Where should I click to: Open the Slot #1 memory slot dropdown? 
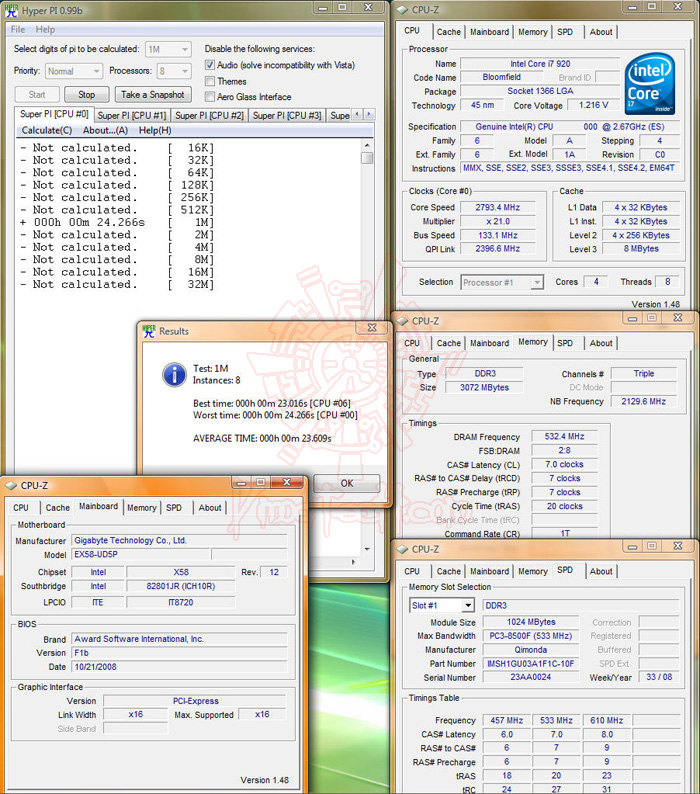click(x=442, y=605)
